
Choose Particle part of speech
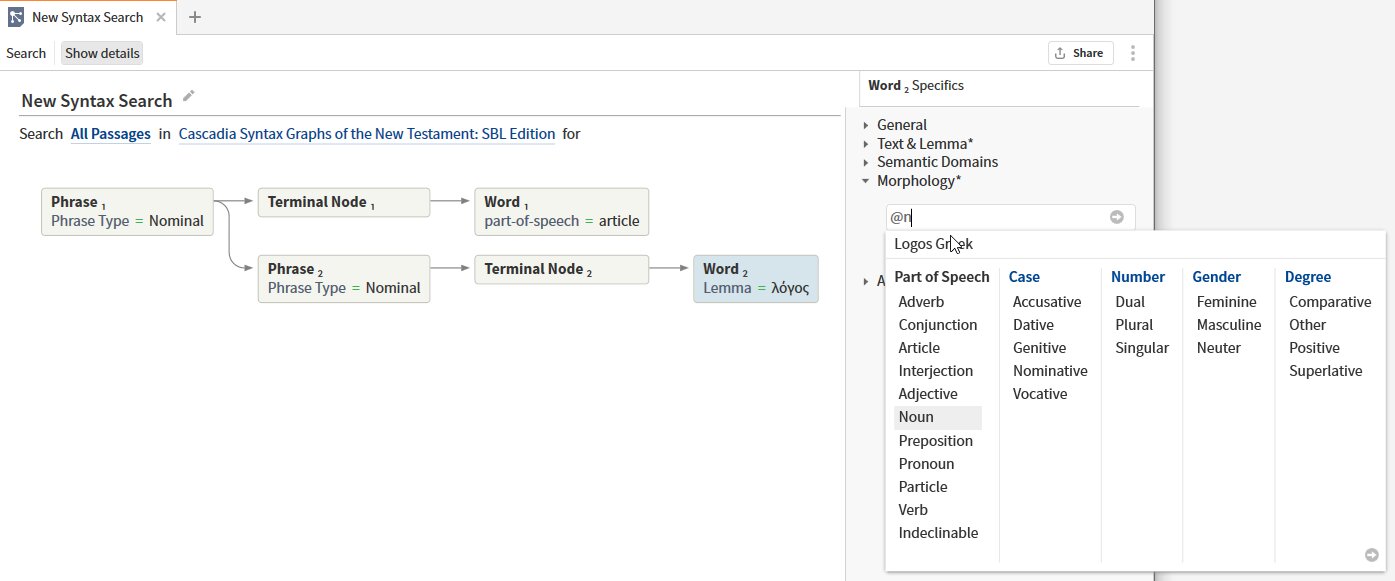tap(923, 487)
